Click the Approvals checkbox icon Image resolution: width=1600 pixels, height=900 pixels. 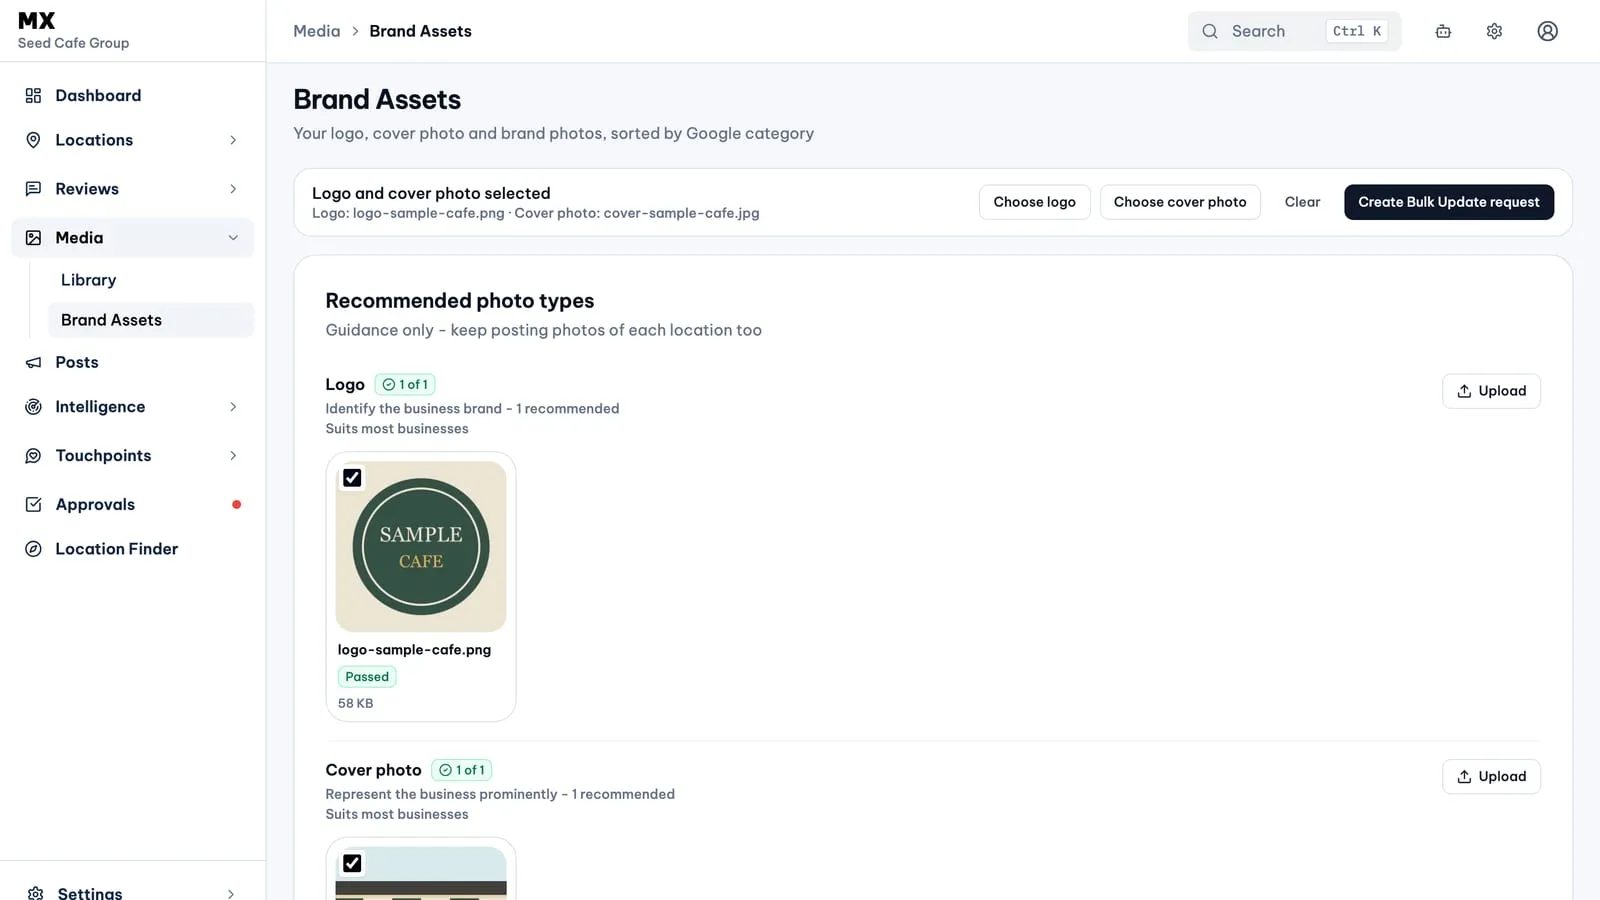click(33, 504)
